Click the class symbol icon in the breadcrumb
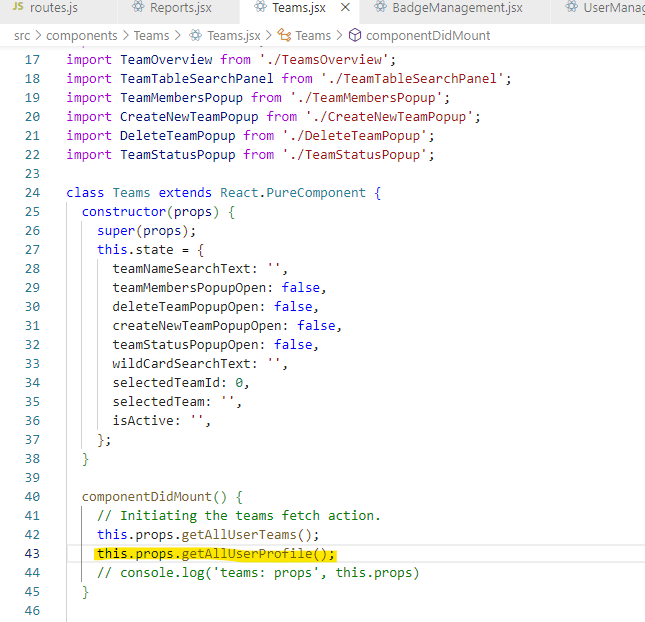Viewport: 645px width, 622px height. pos(284,35)
